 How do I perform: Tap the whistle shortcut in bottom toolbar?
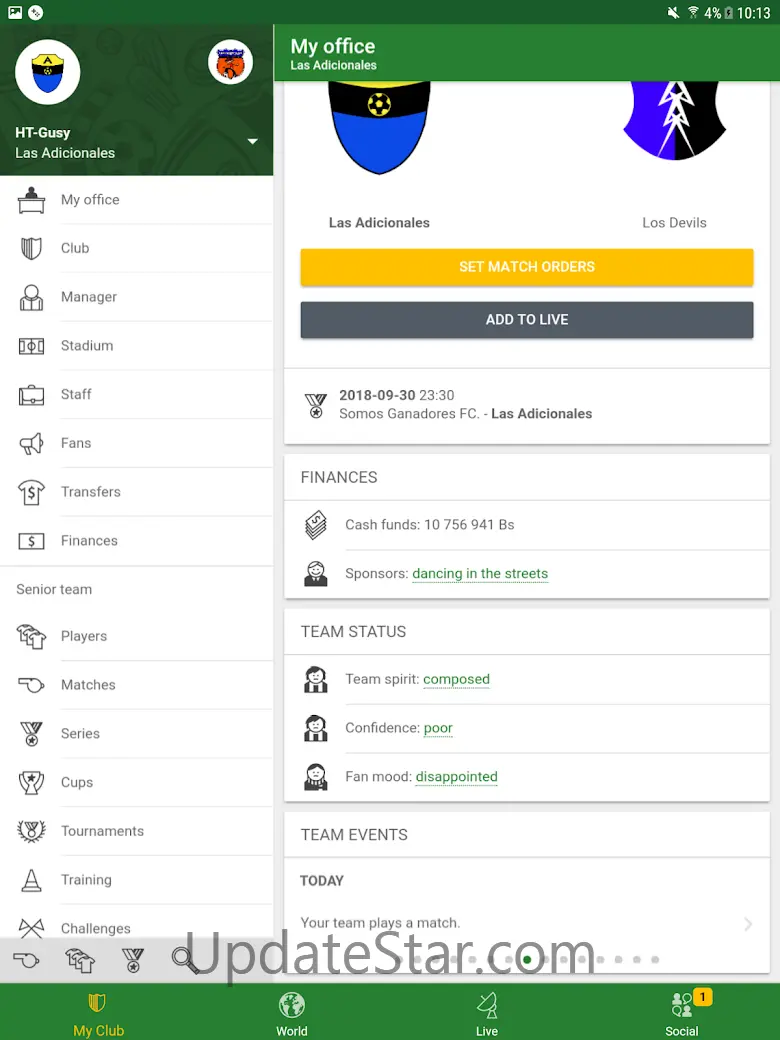pos(27,960)
